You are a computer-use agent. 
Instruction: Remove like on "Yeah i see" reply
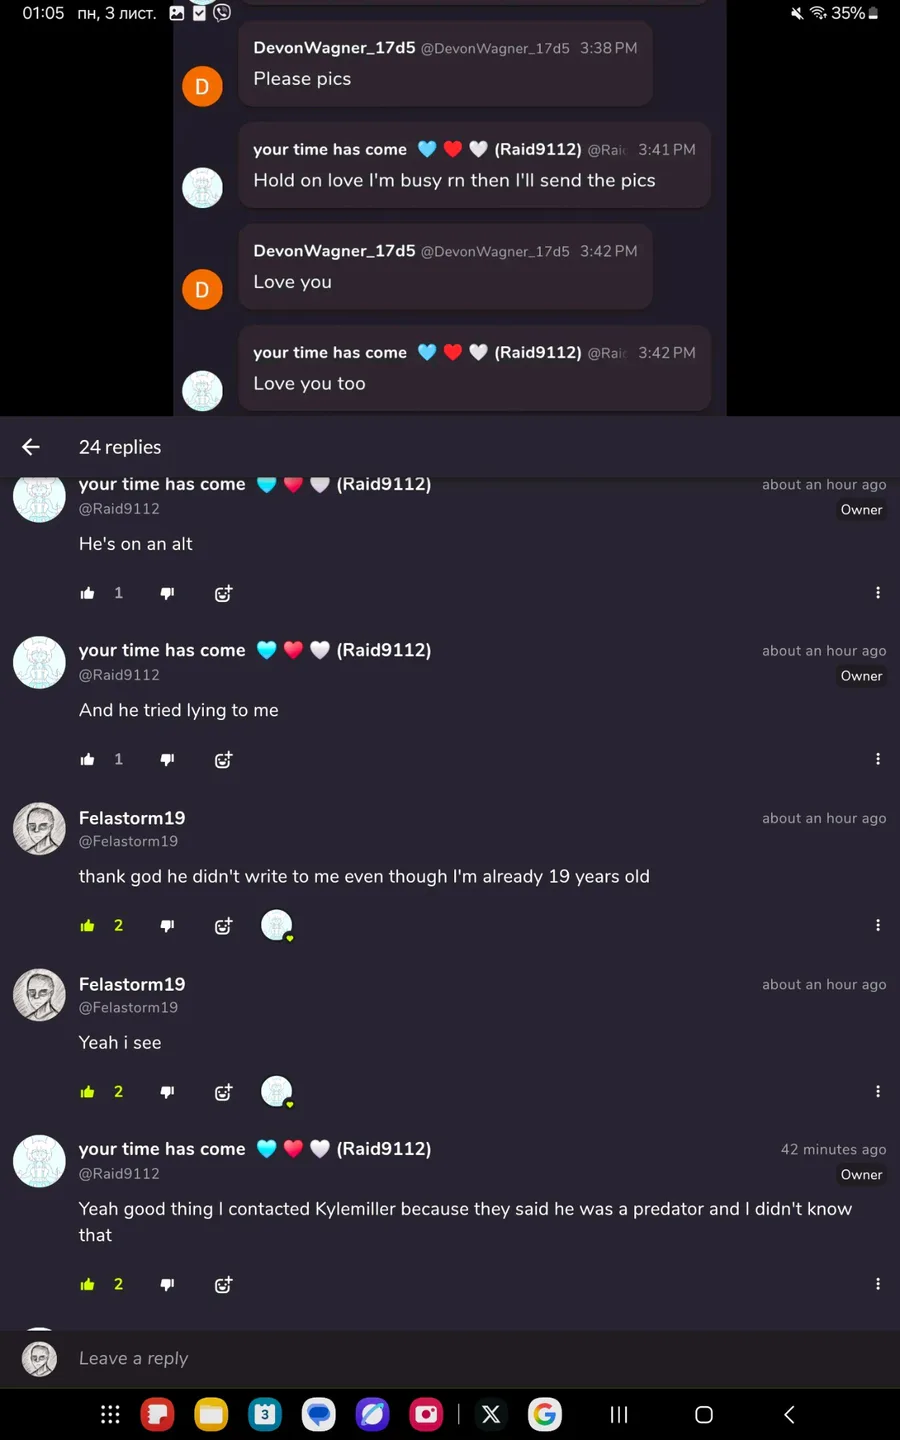click(87, 1092)
